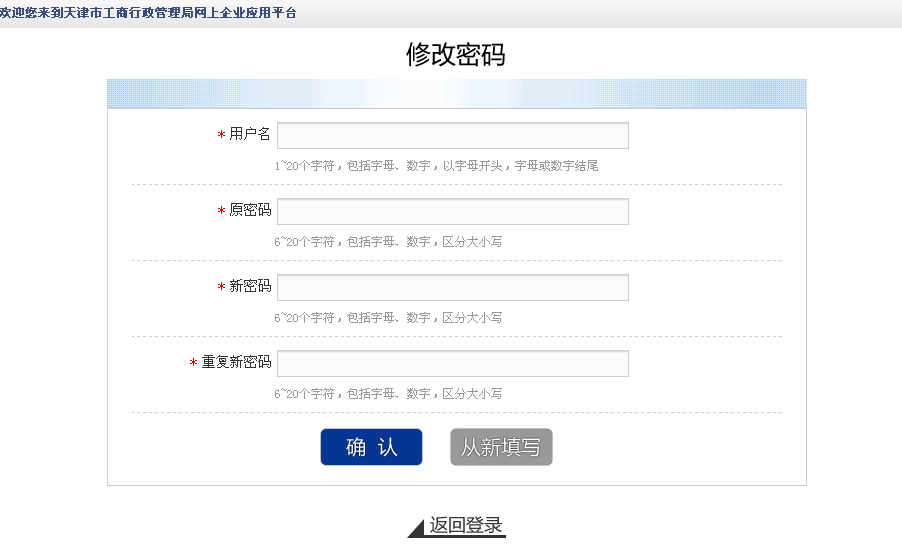Click the 用户名 input field
The image size is (902, 544).
[x=452, y=135]
